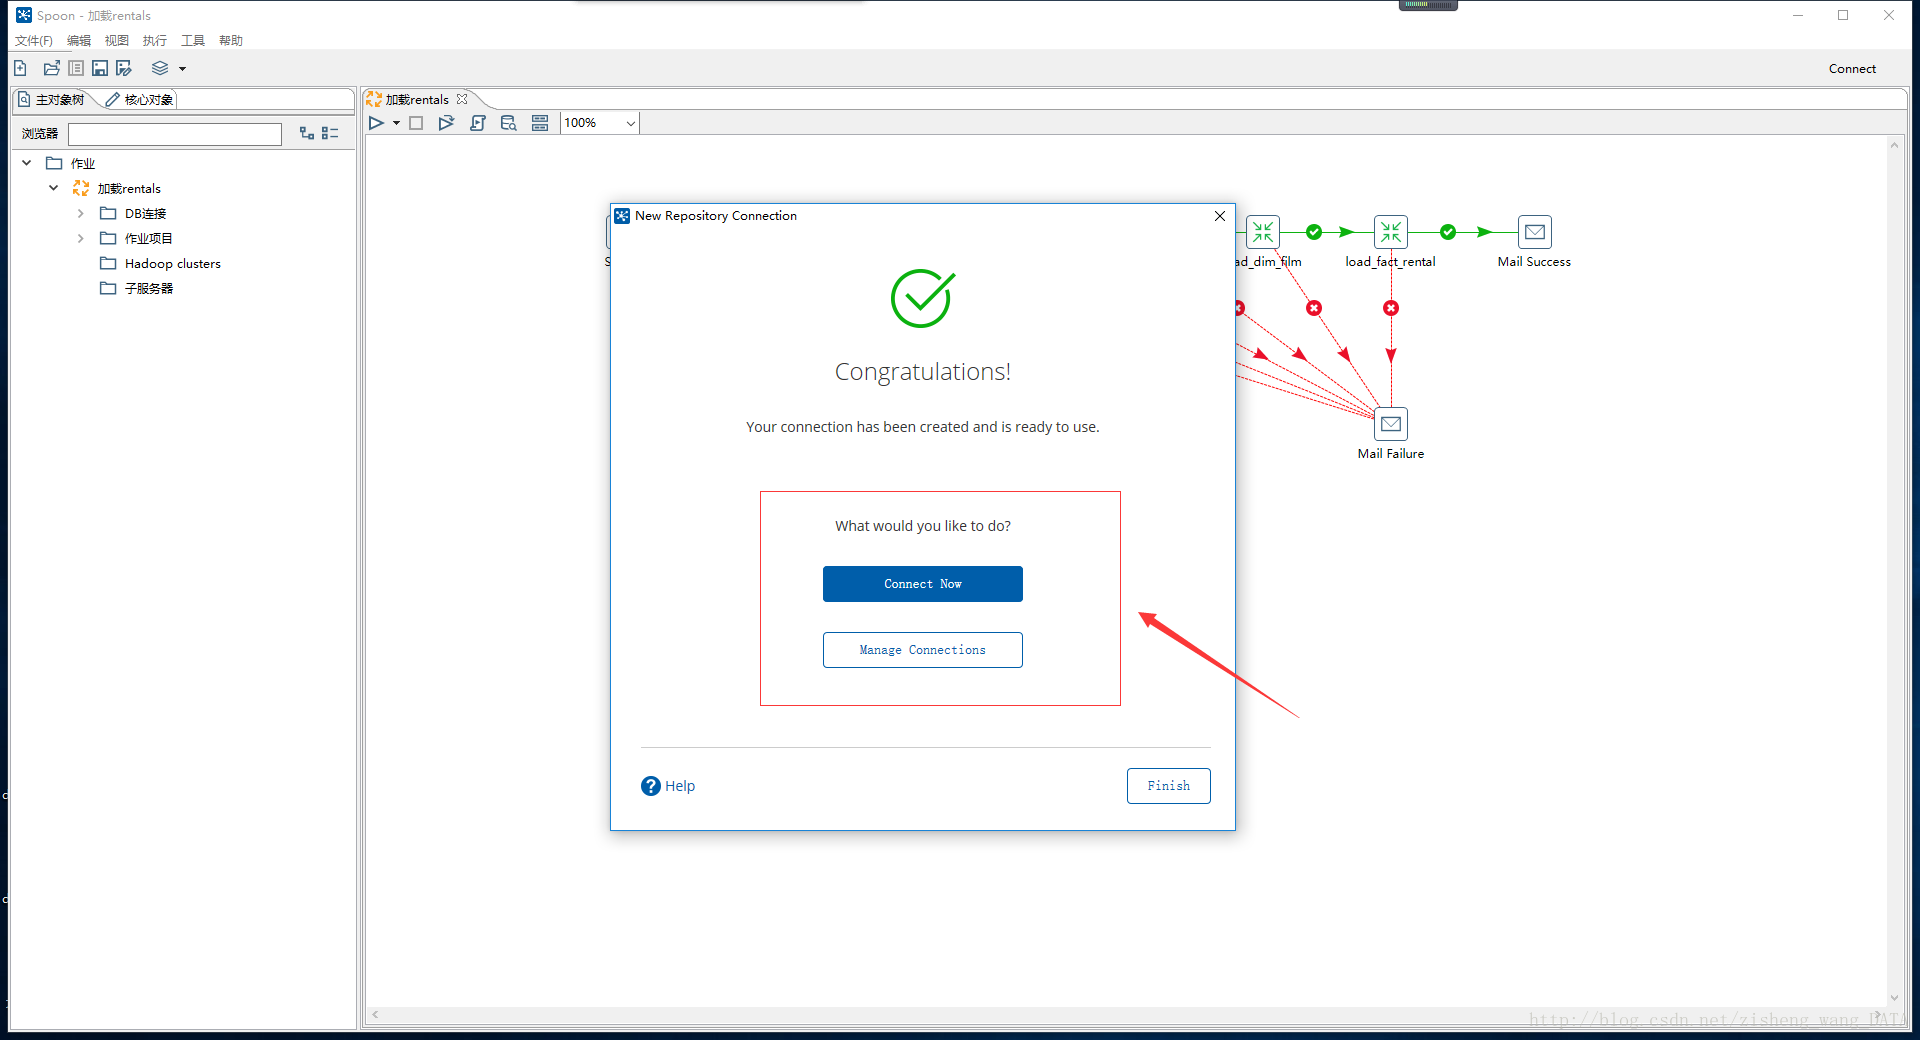
Task: Click the 浏览器 search input field
Action: click(175, 134)
